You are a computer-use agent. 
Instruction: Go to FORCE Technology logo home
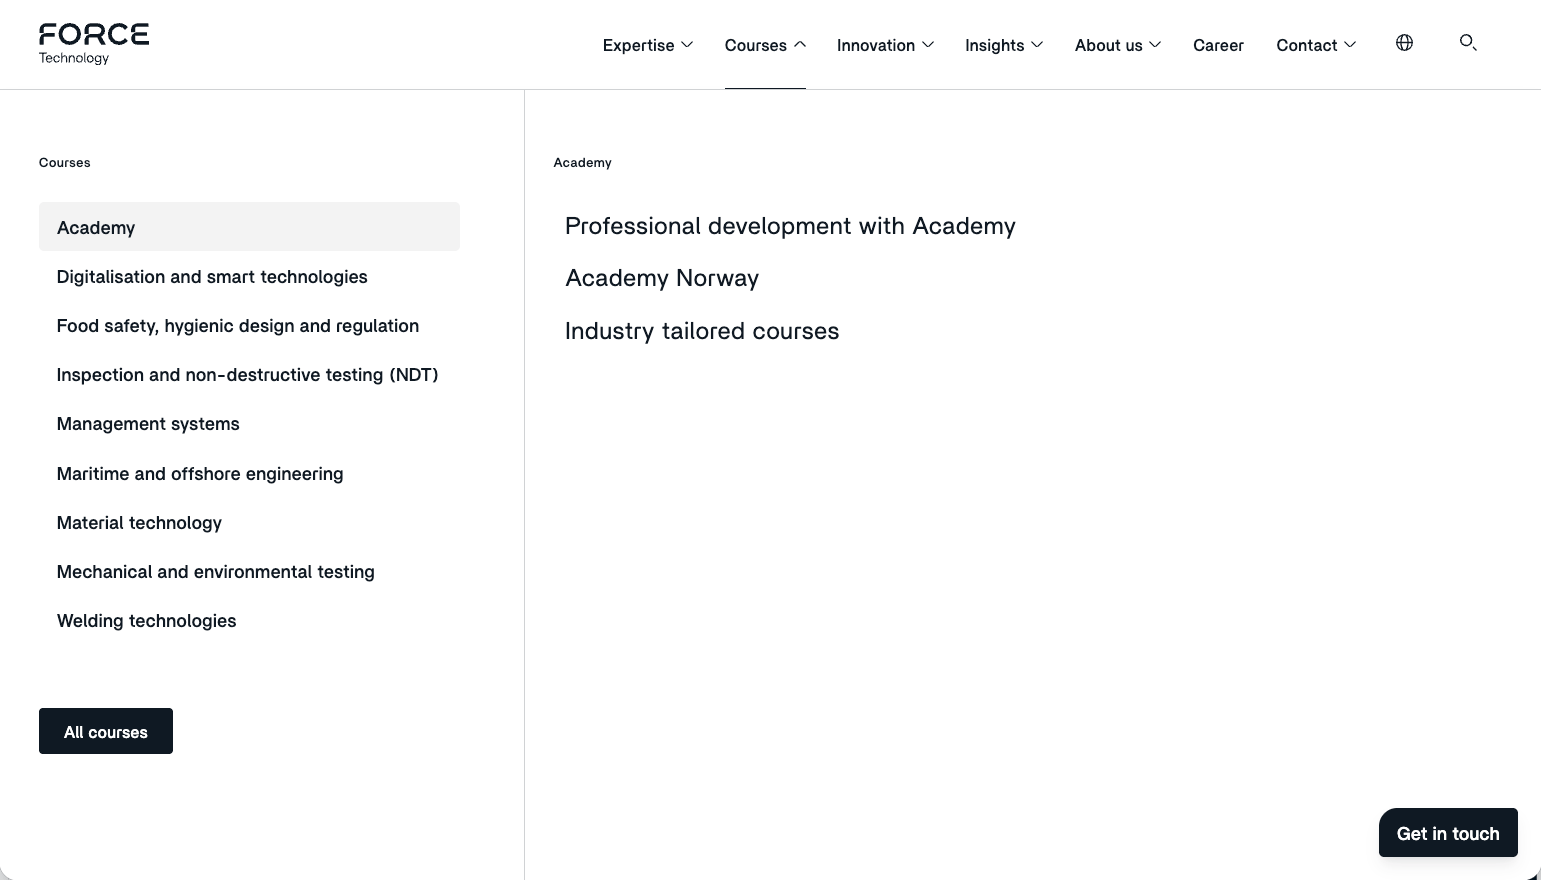coord(94,44)
